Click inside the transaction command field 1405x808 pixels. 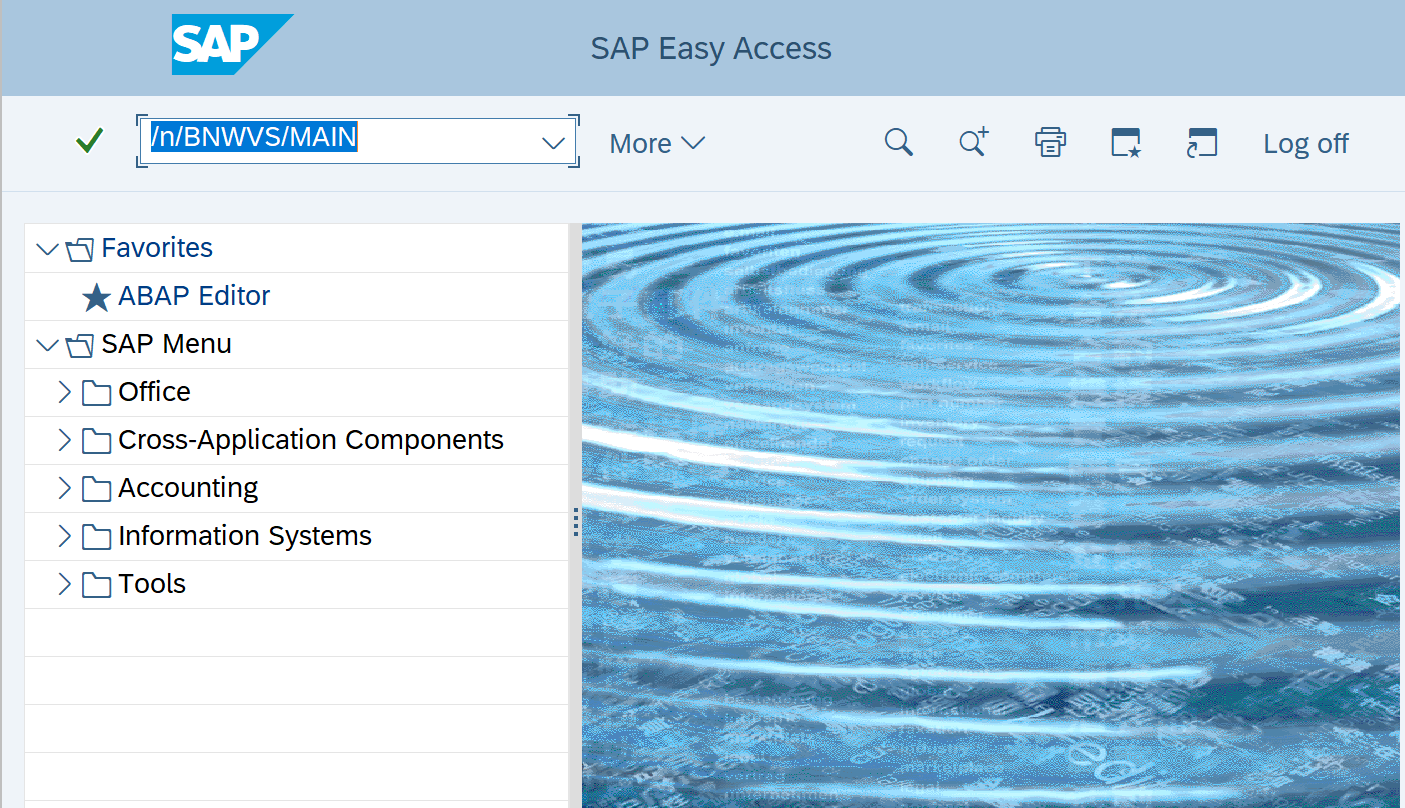coord(350,142)
